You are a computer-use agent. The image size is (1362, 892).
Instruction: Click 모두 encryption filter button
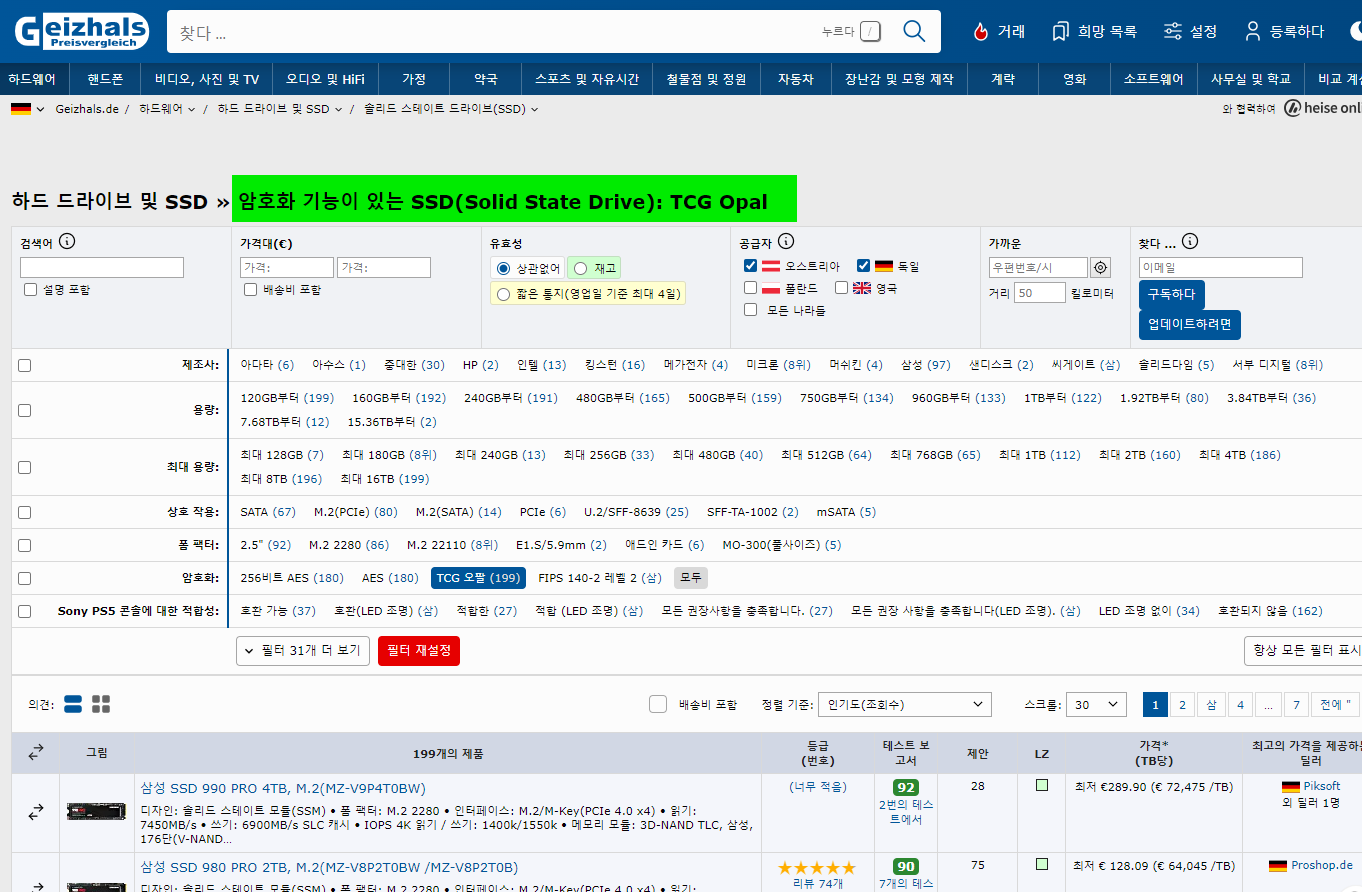(x=690, y=578)
